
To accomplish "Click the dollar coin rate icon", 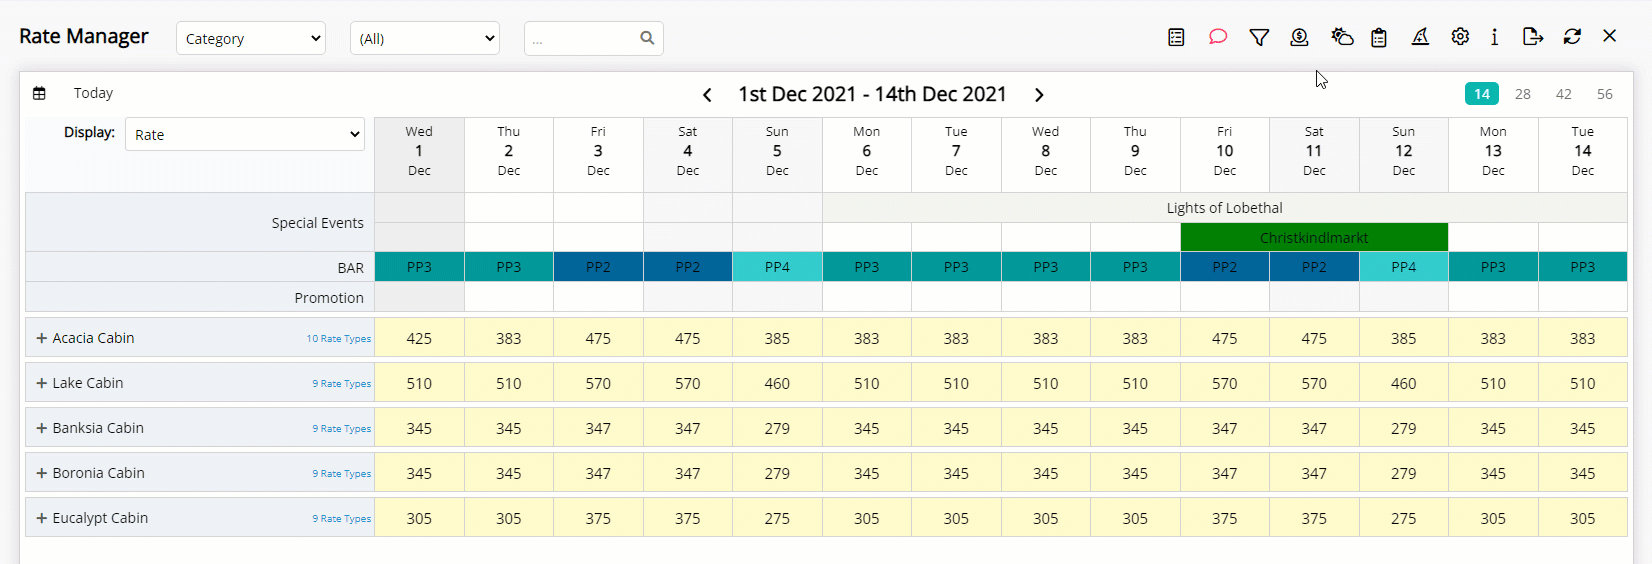I will pyautogui.click(x=1299, y=37).
